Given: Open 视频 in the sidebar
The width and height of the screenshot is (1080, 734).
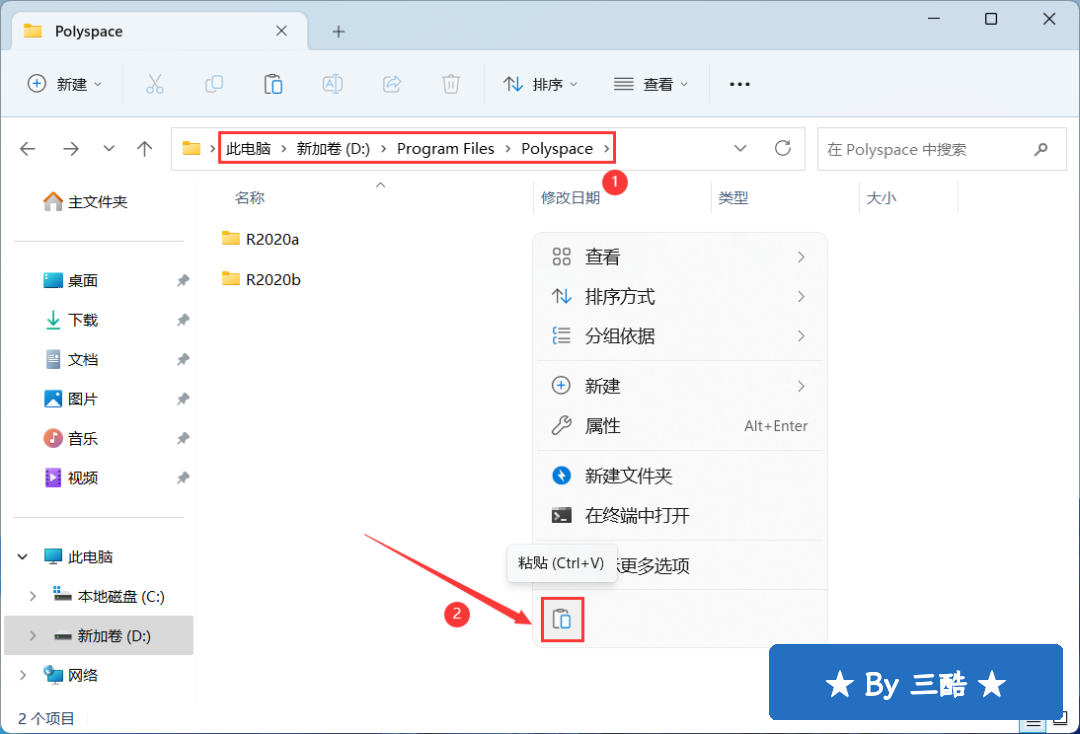Looking at the screenshot, I should point(70,478).
